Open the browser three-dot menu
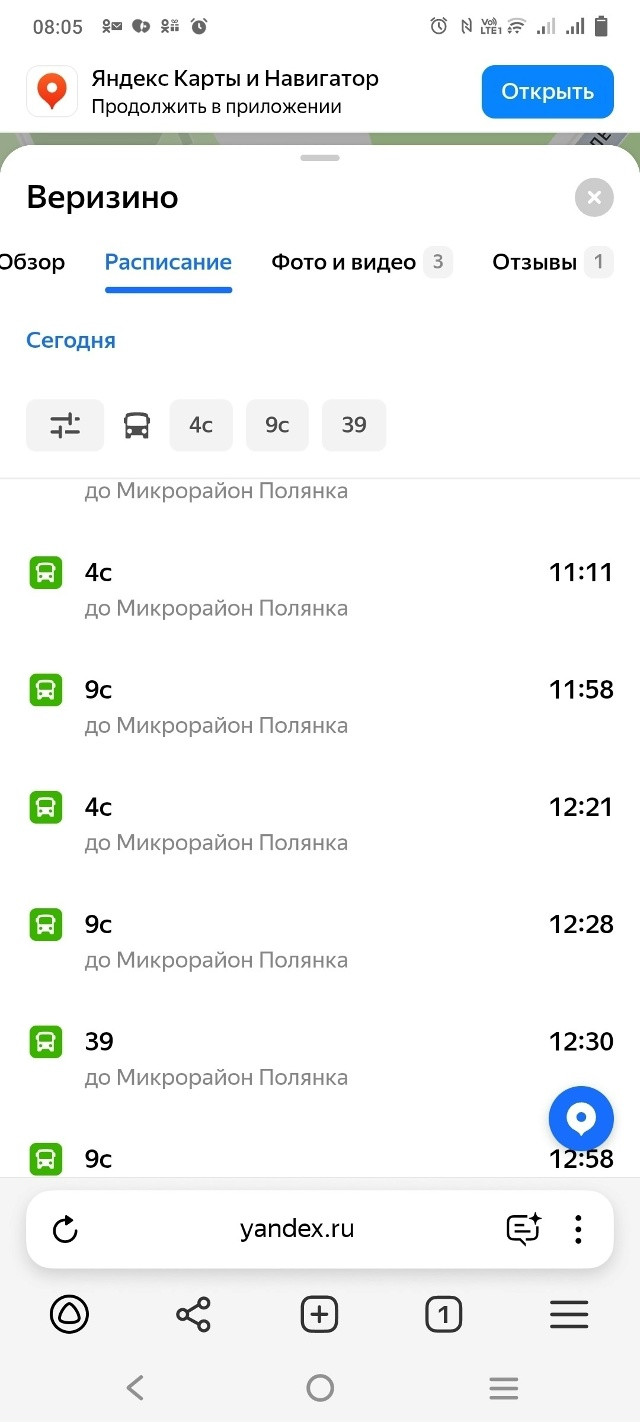Screen dimensions: 640x1422 [x=578, y=1229]
